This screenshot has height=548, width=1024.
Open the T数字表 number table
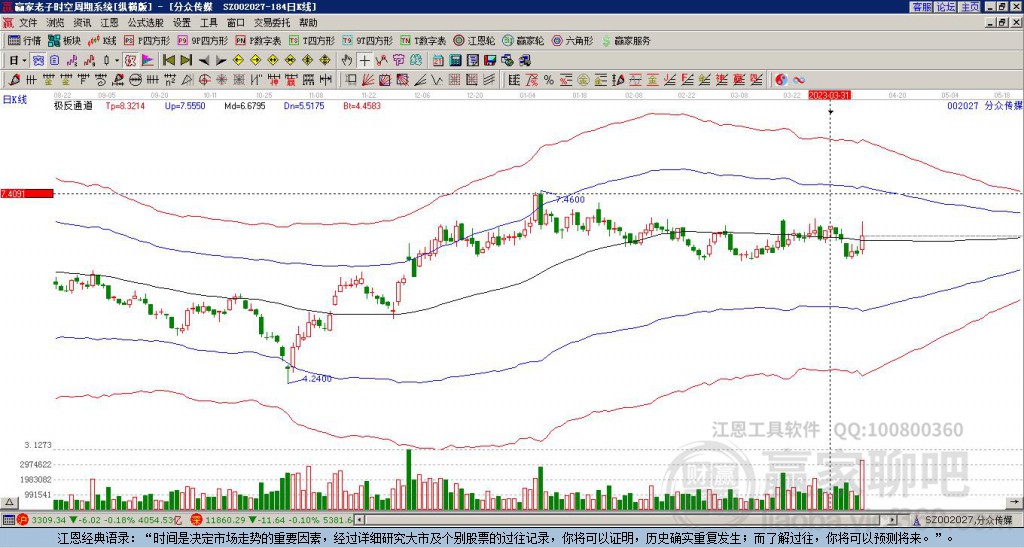pos(423,40)
